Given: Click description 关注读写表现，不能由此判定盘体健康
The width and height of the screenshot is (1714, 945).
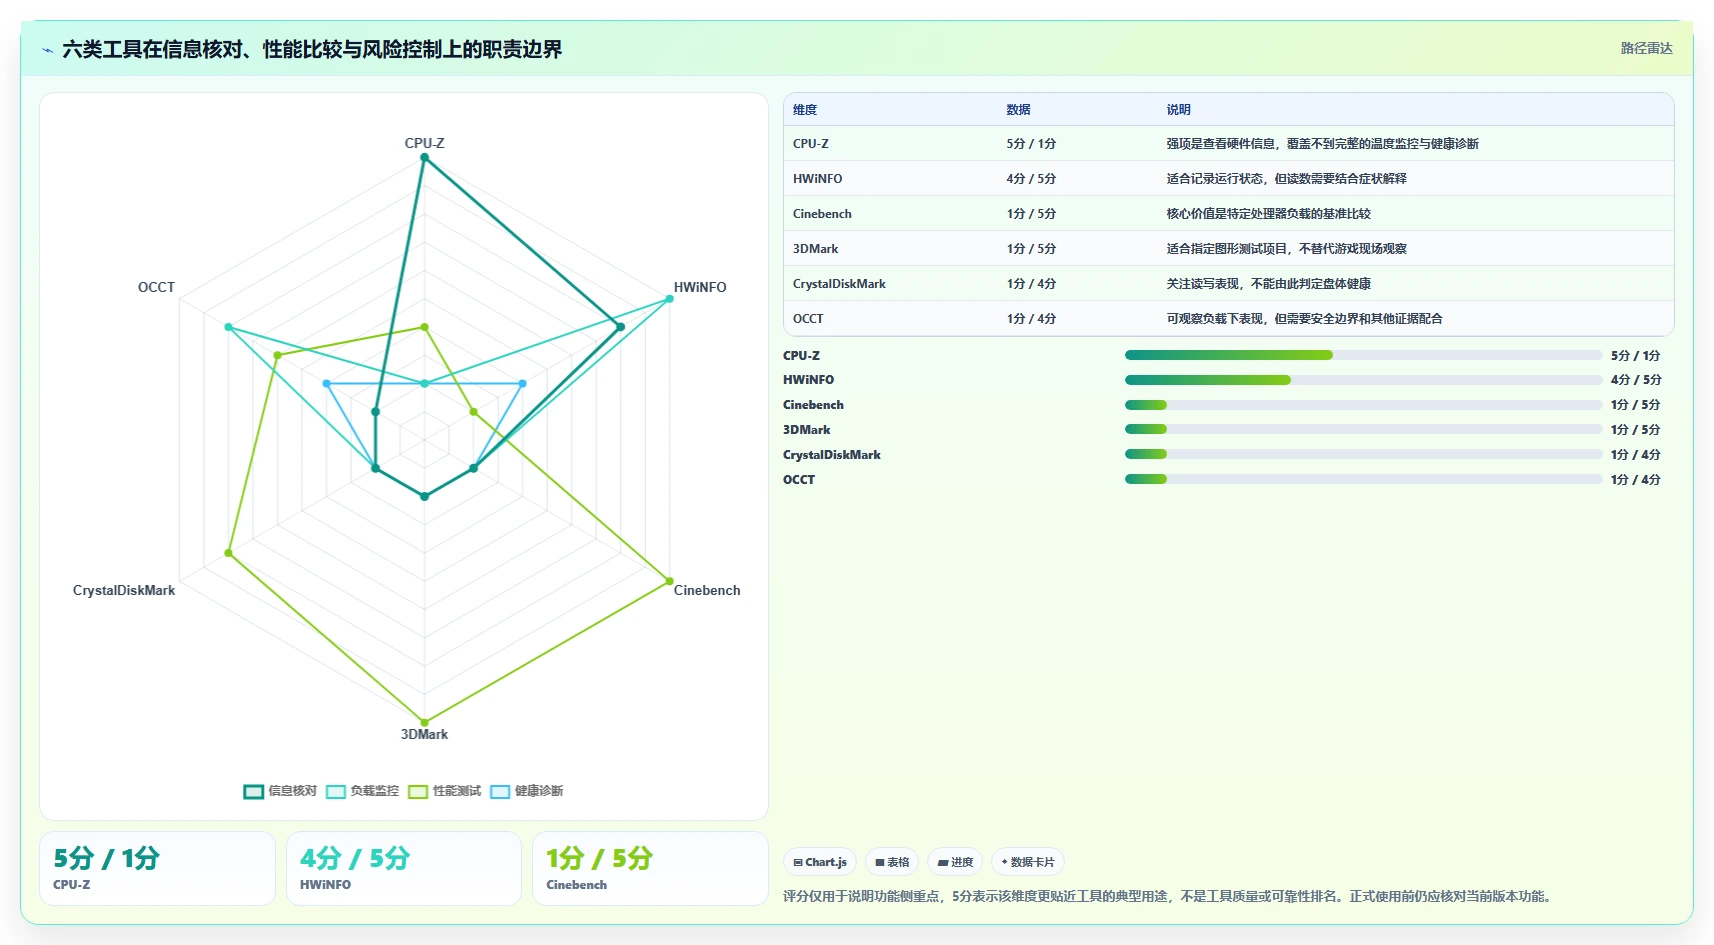Looking at the screenshot, I should tap(1268, 283).
